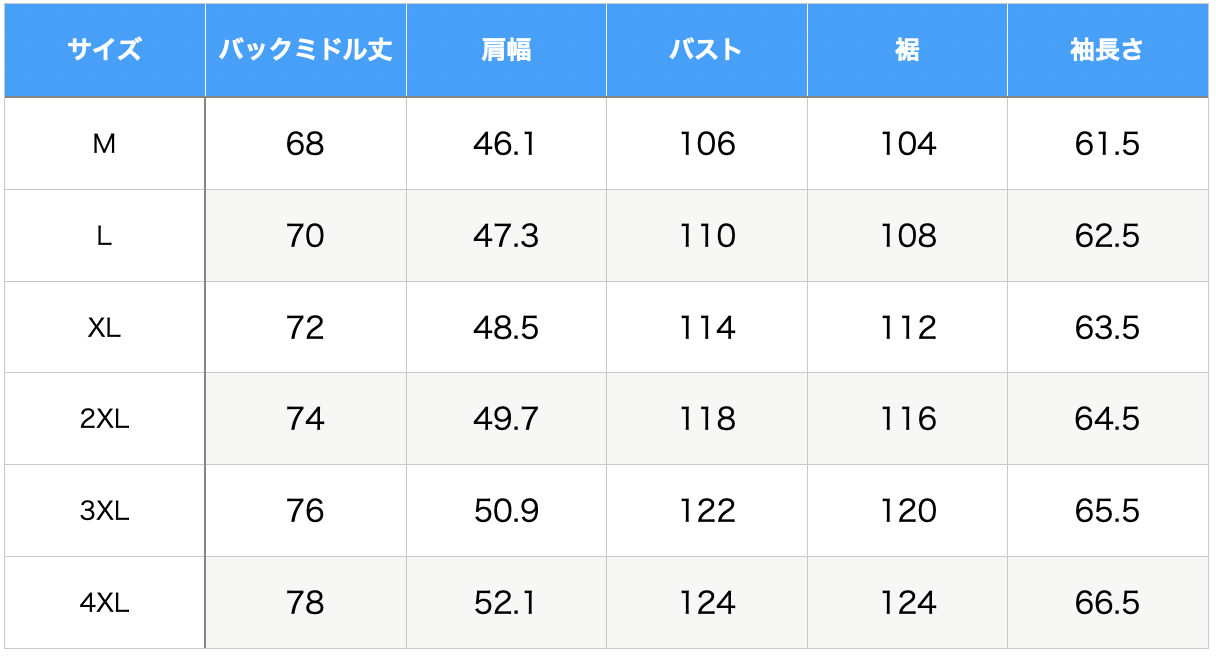The height and width of the screenshot is (656, 1216).
Task: Click the 裾 column header
Action: tap(907, 50)
